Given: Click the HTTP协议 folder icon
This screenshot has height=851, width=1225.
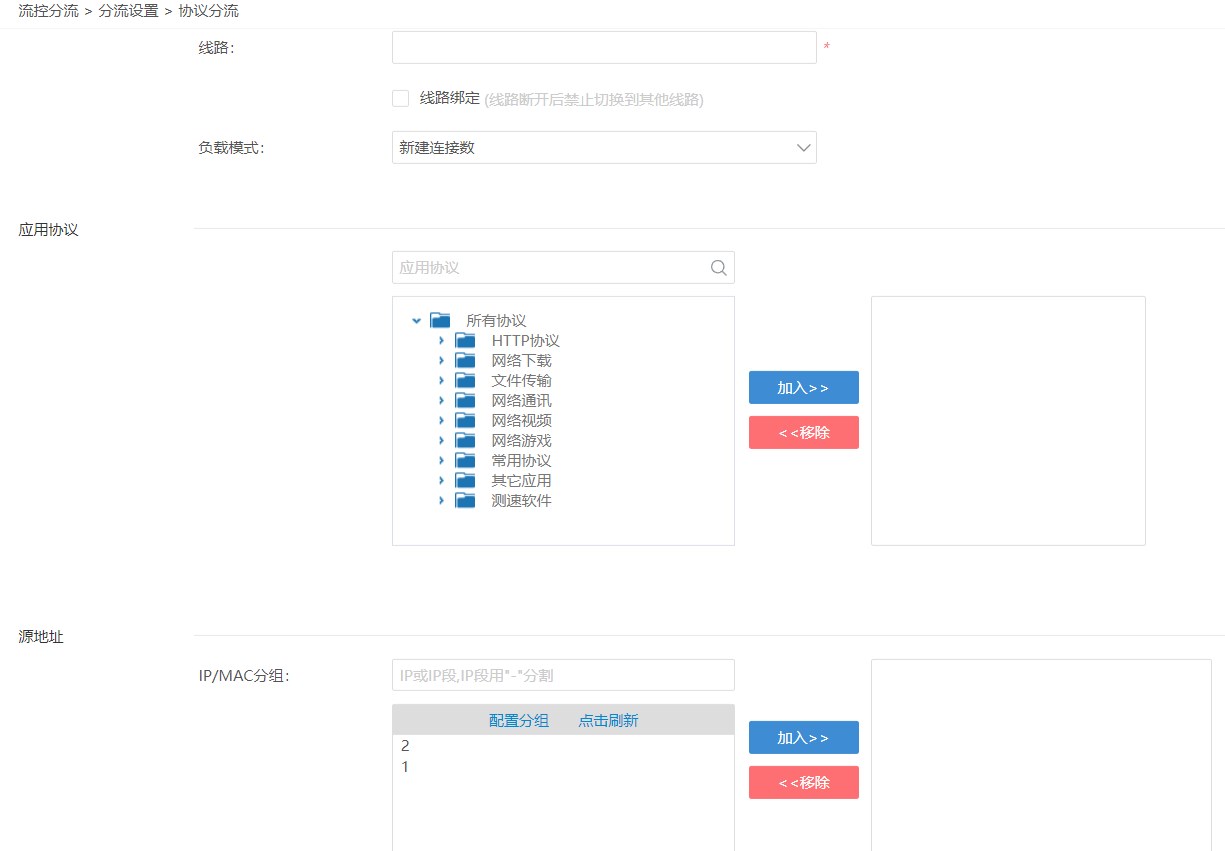Looking at the screenshot, I should pyautogui.click(x=465, y=340).
